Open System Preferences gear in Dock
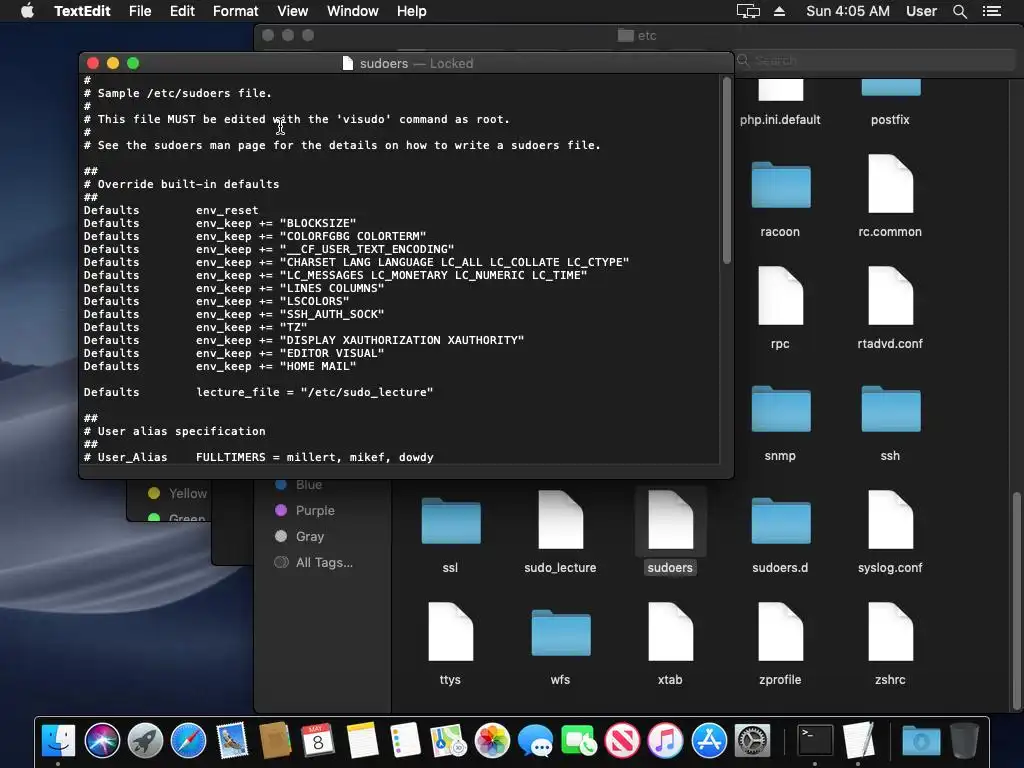1024x768 pixels. pyautogui.click(x=752, y=741)
